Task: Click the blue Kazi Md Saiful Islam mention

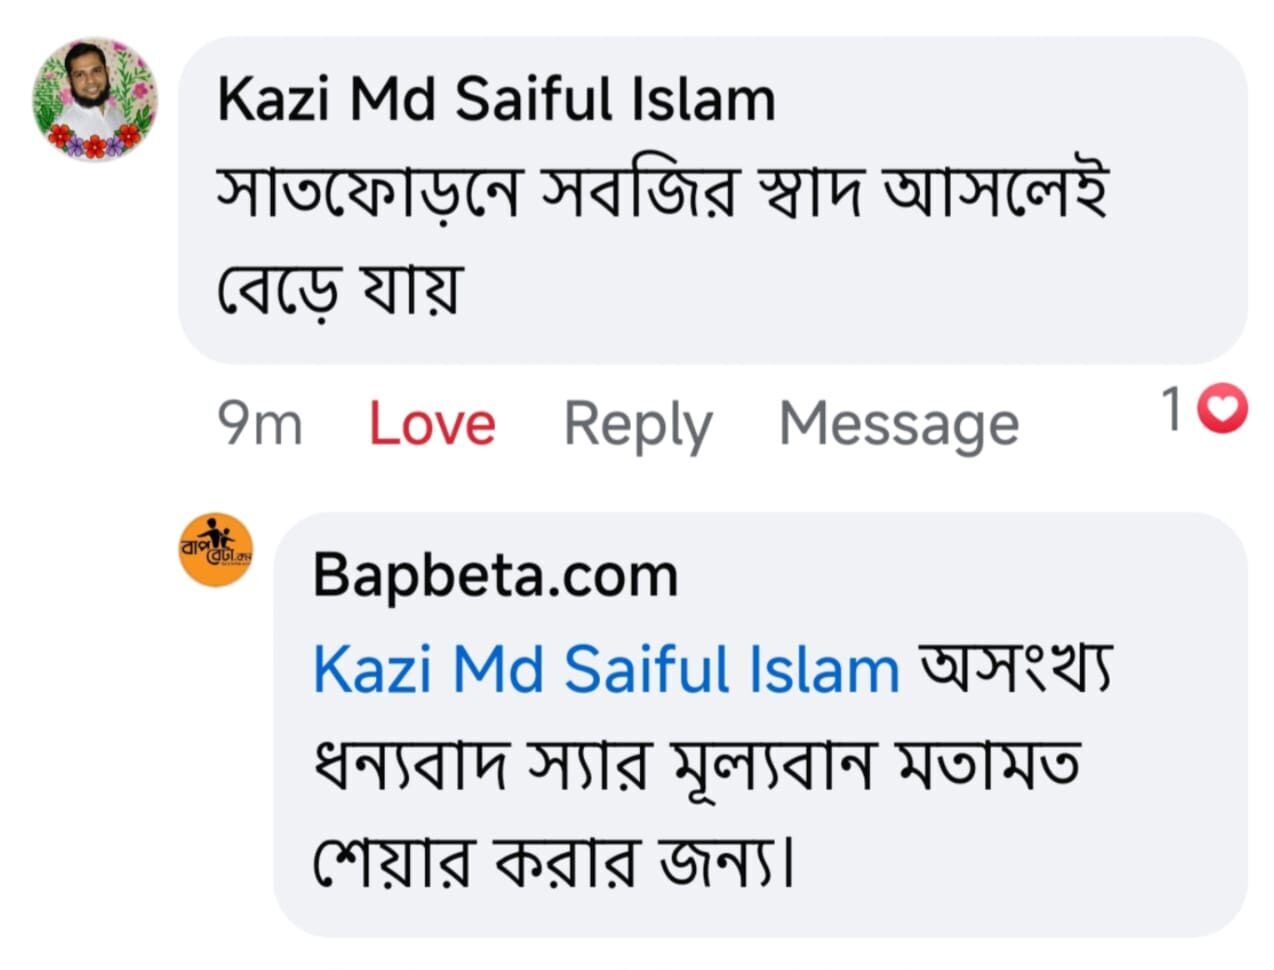Action: tap(606, 670)
